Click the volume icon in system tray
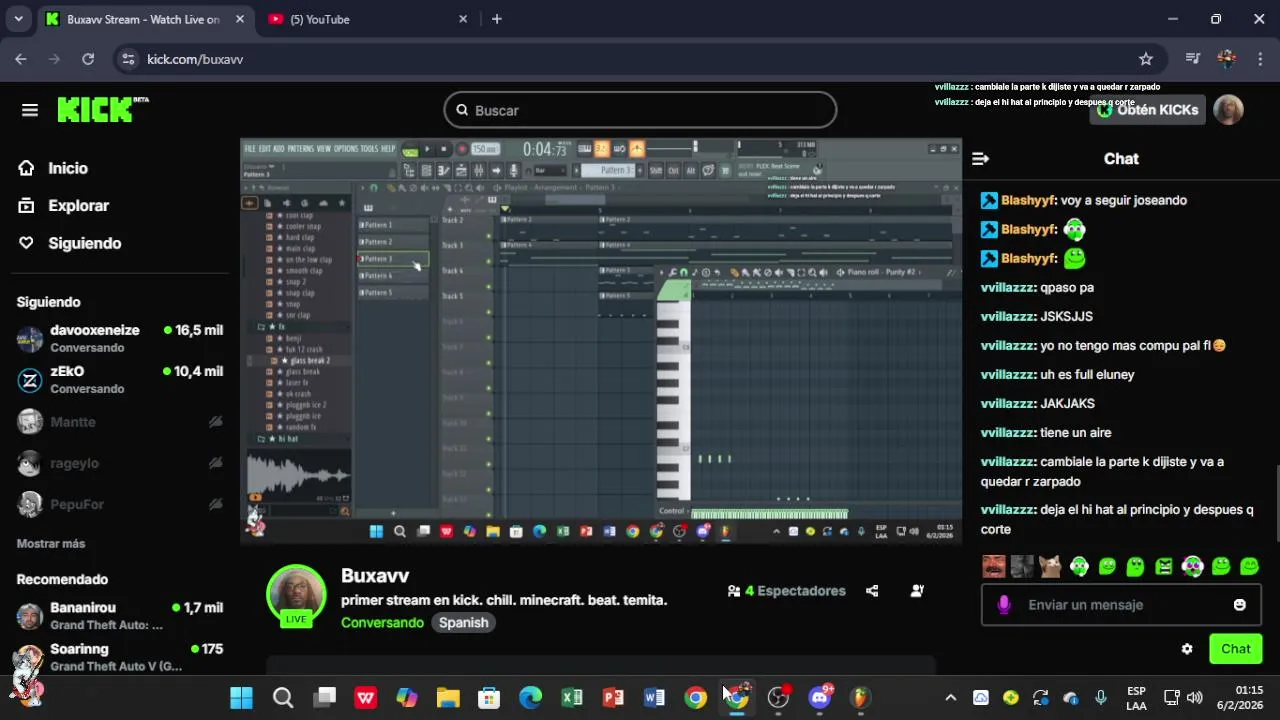The height and width of the screenshot is (720, 1280). click(x=1194, y=698)
